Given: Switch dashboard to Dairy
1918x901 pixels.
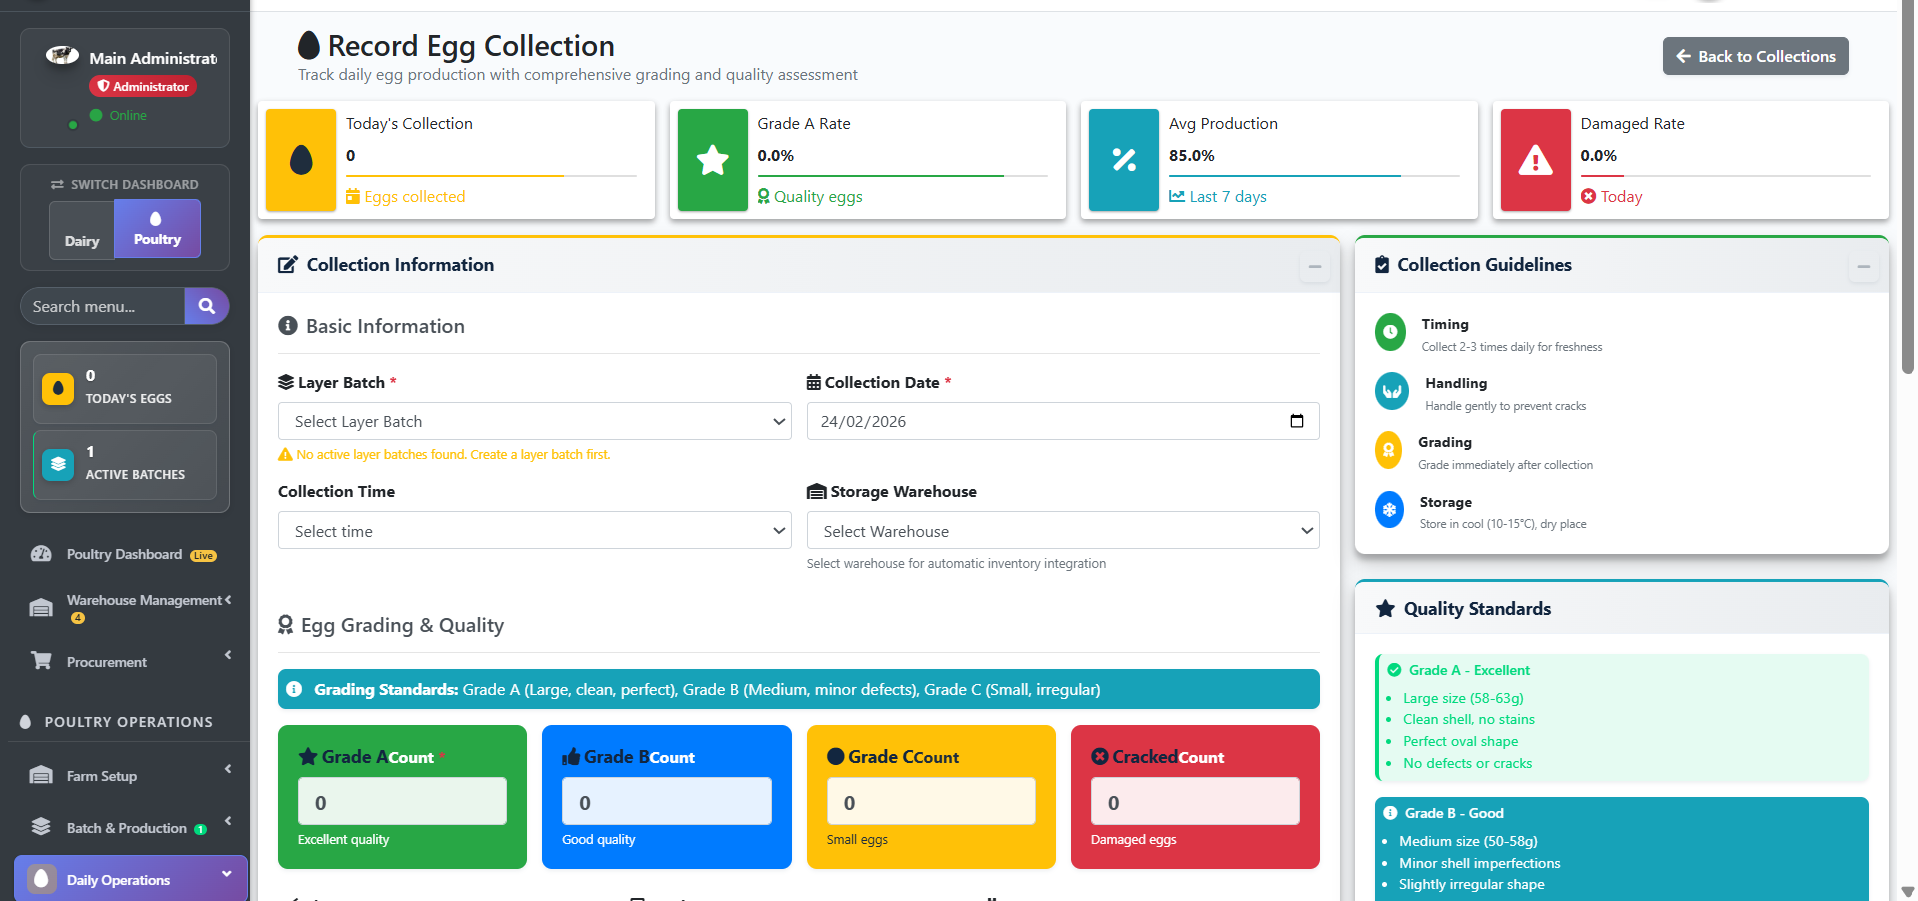Looking at the screenshot, I should tap(82, 231).
